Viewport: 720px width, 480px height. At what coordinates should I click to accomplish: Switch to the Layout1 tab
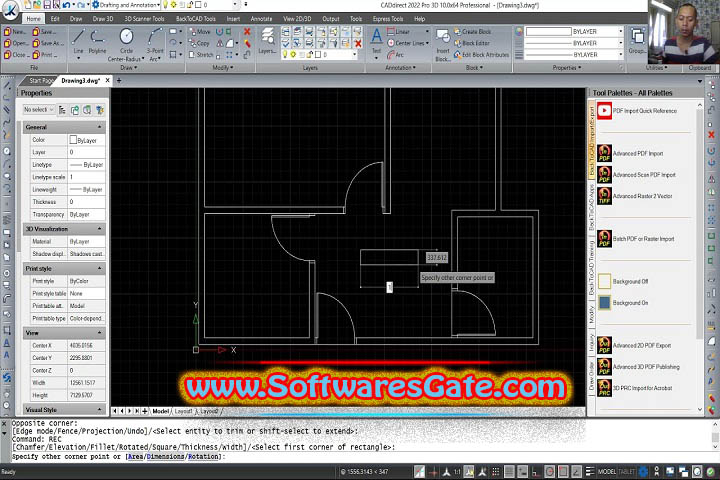tap(183, 411)
